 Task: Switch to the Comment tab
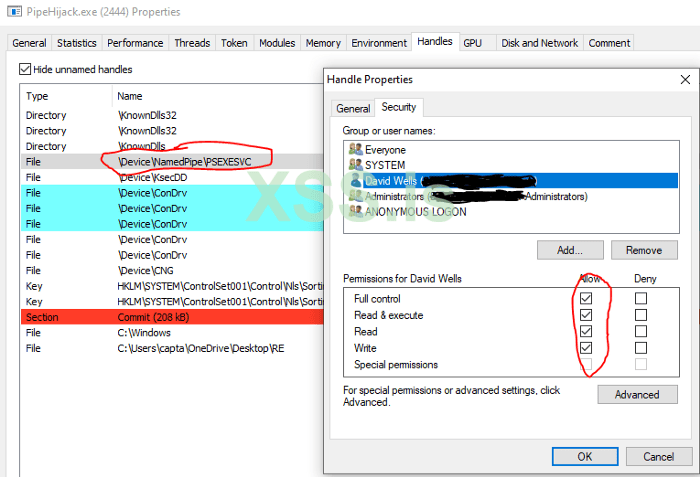[609, 43]
